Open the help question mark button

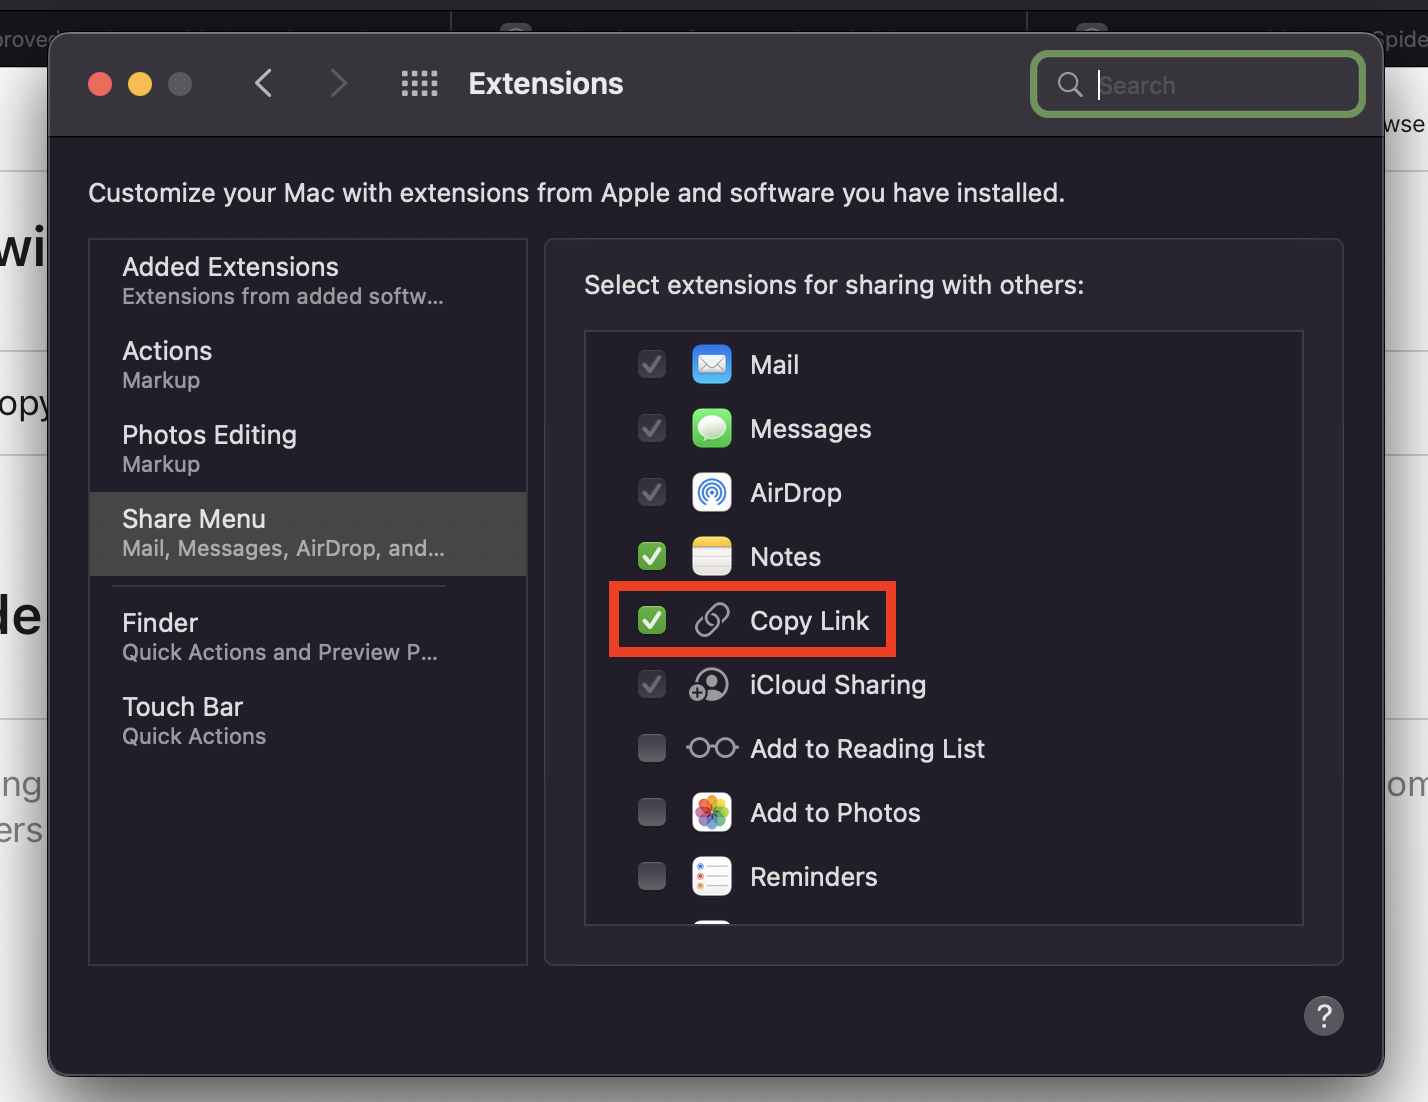pos(1323,1015)
